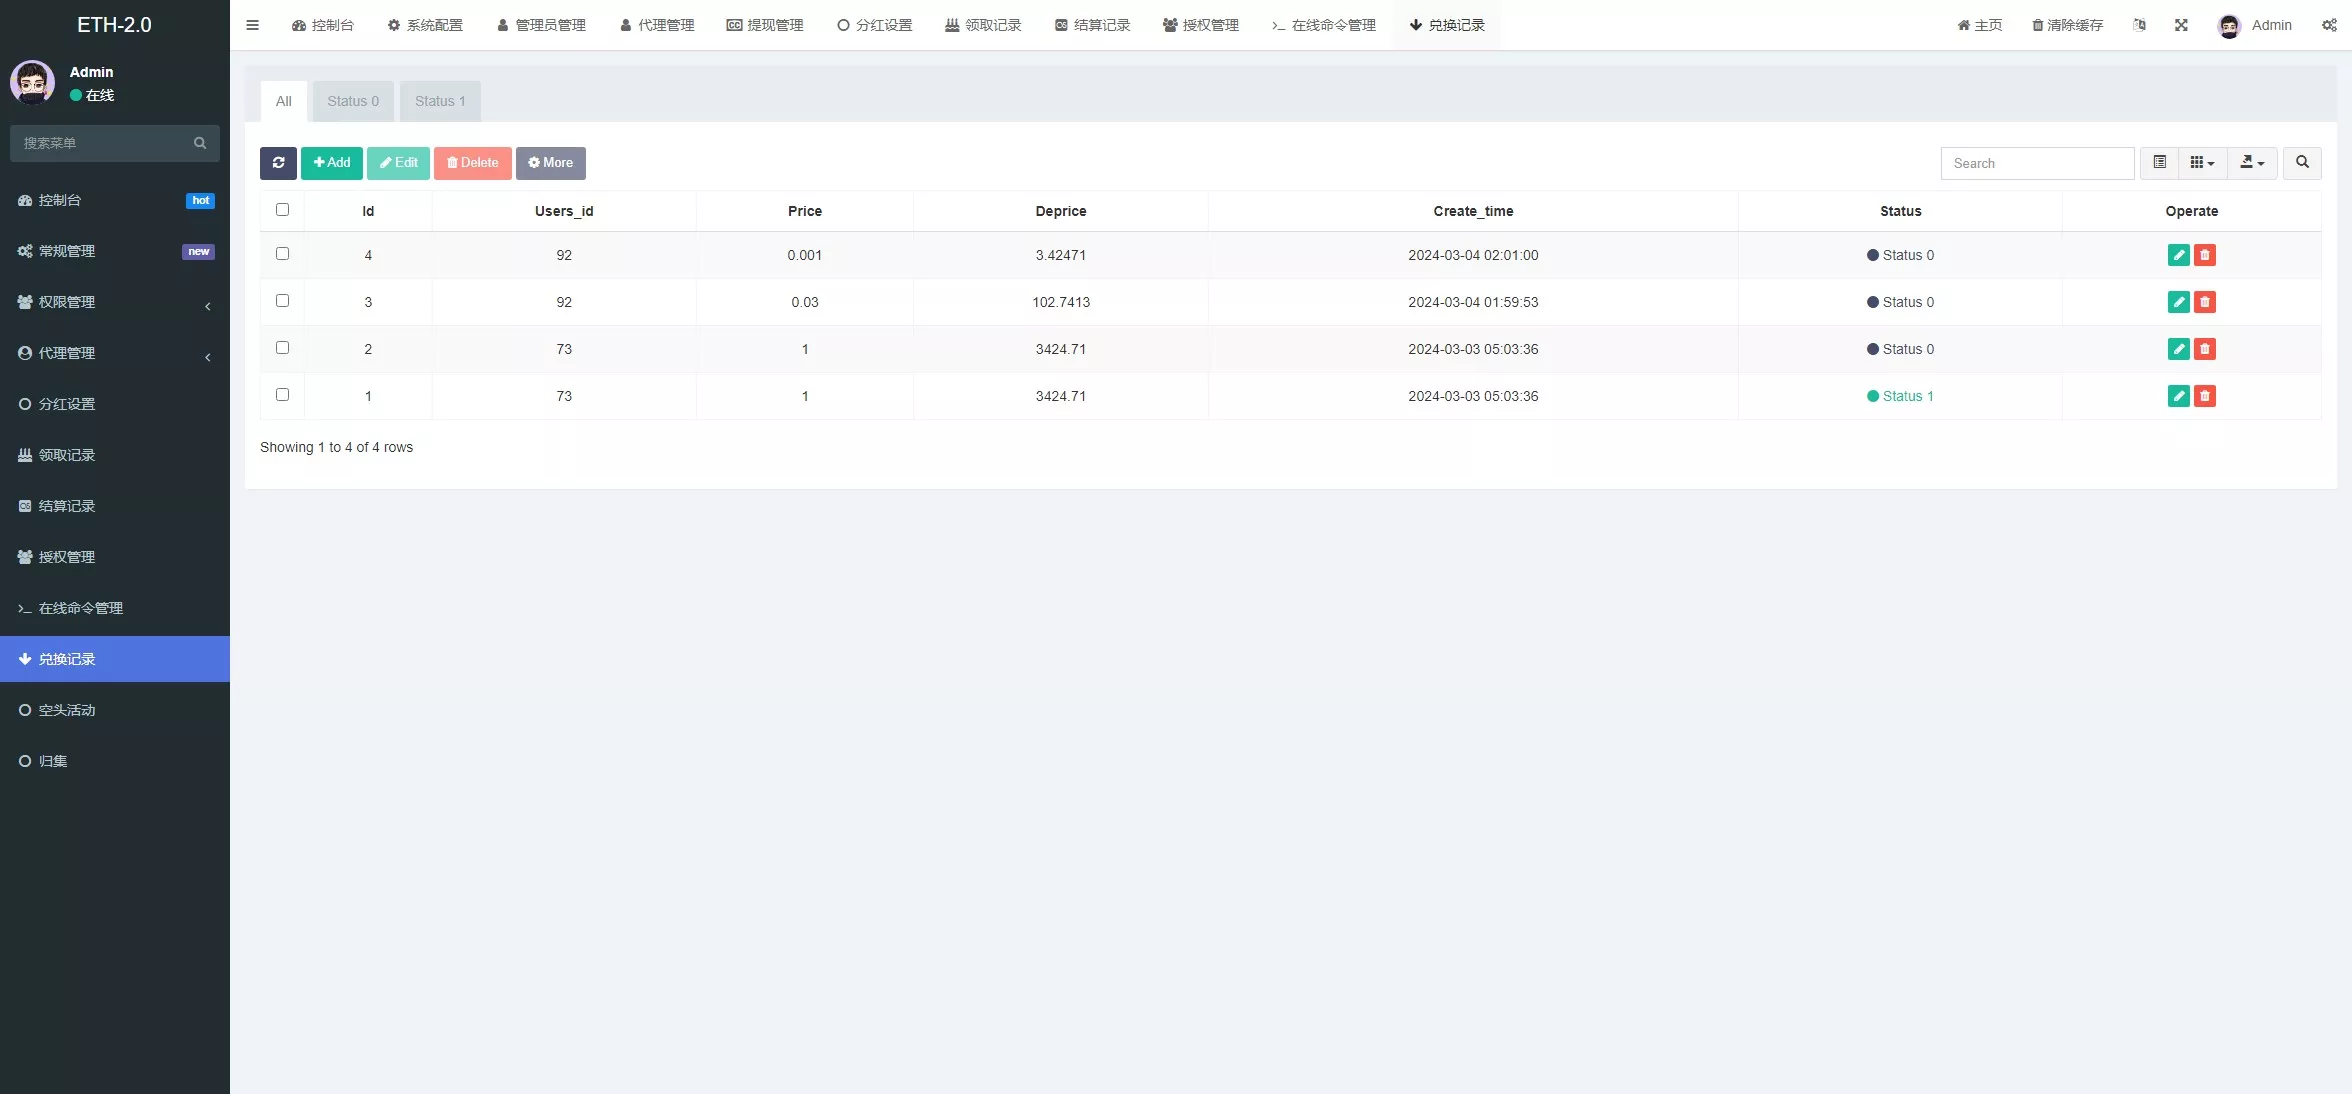This screenshot has width=2352, height=1094.
Task: Click the Add button
Action: [x=331, y=163]
